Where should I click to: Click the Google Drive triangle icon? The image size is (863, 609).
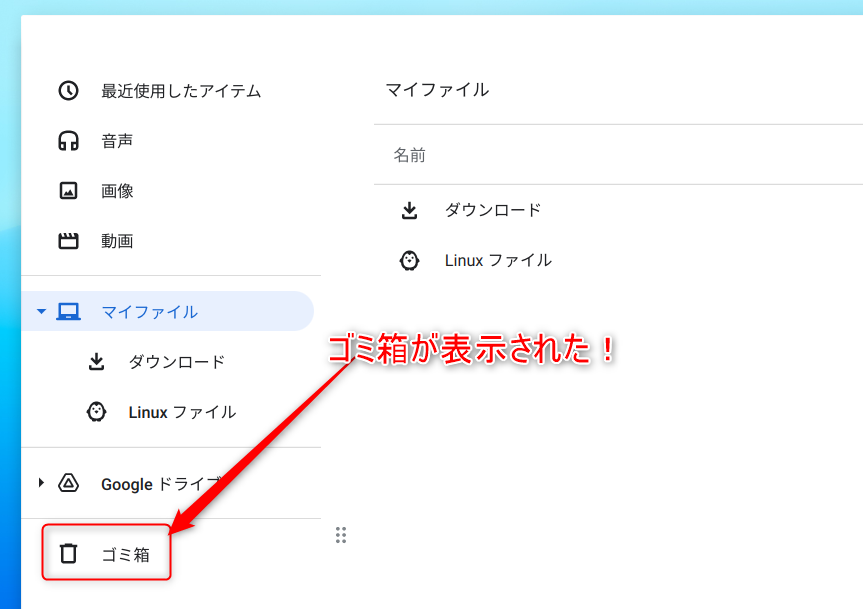click(x=68, y=483)
